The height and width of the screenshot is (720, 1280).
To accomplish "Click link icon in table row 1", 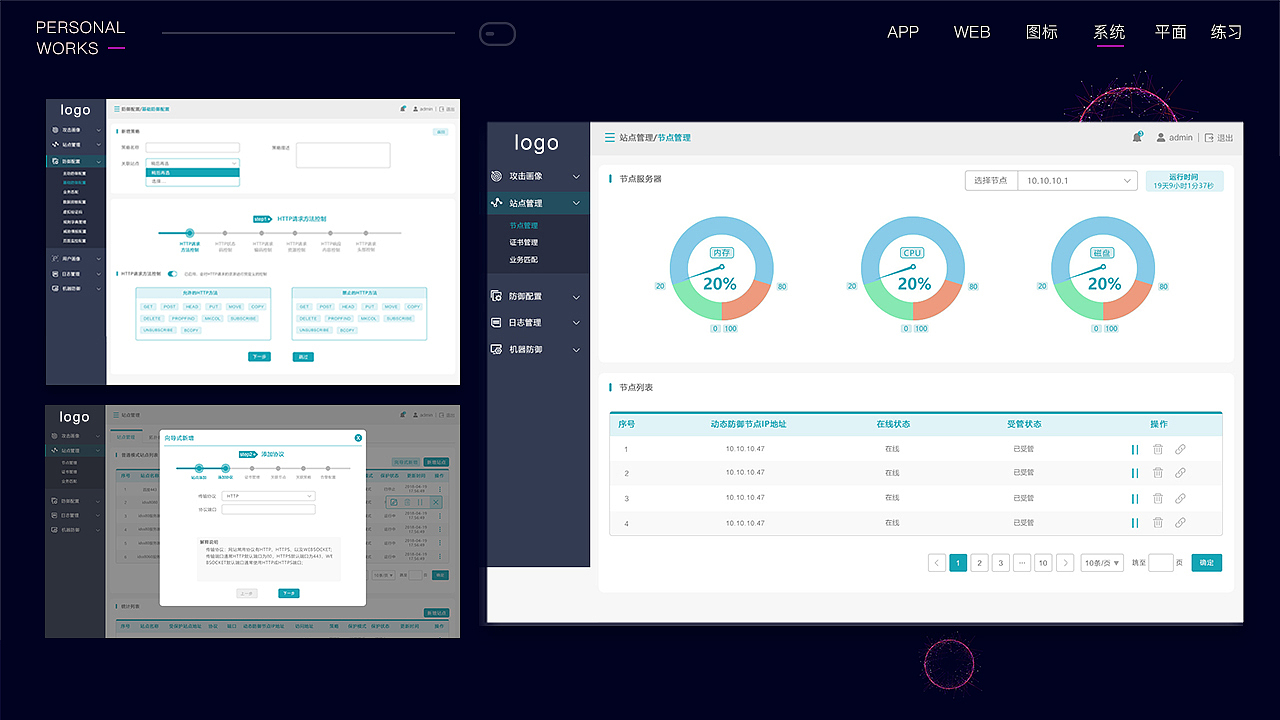I will pos(1180,449).
